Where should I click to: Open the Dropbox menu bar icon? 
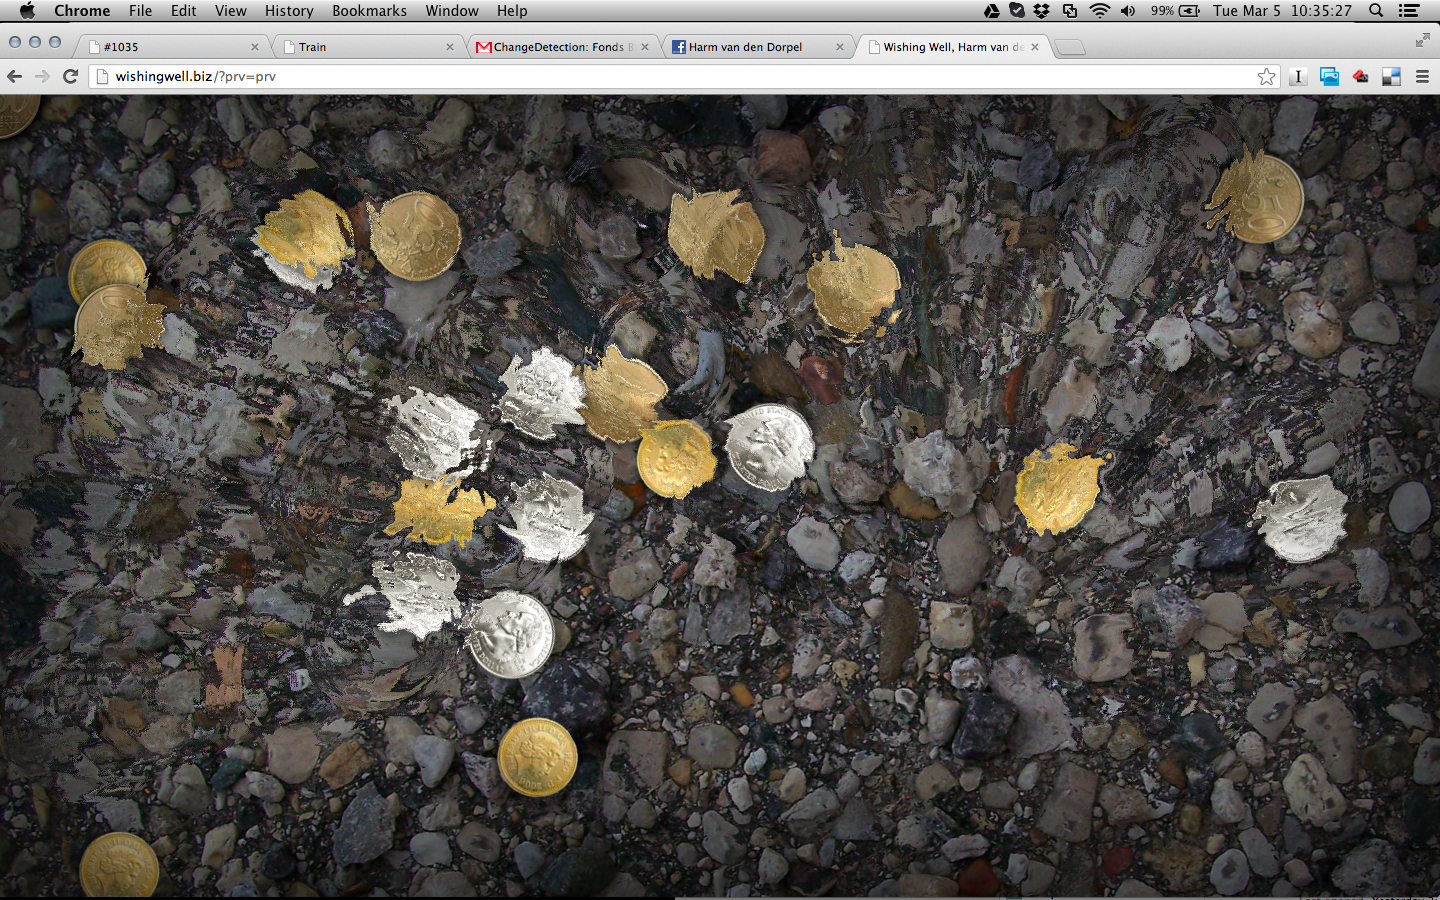point(1042,11)
